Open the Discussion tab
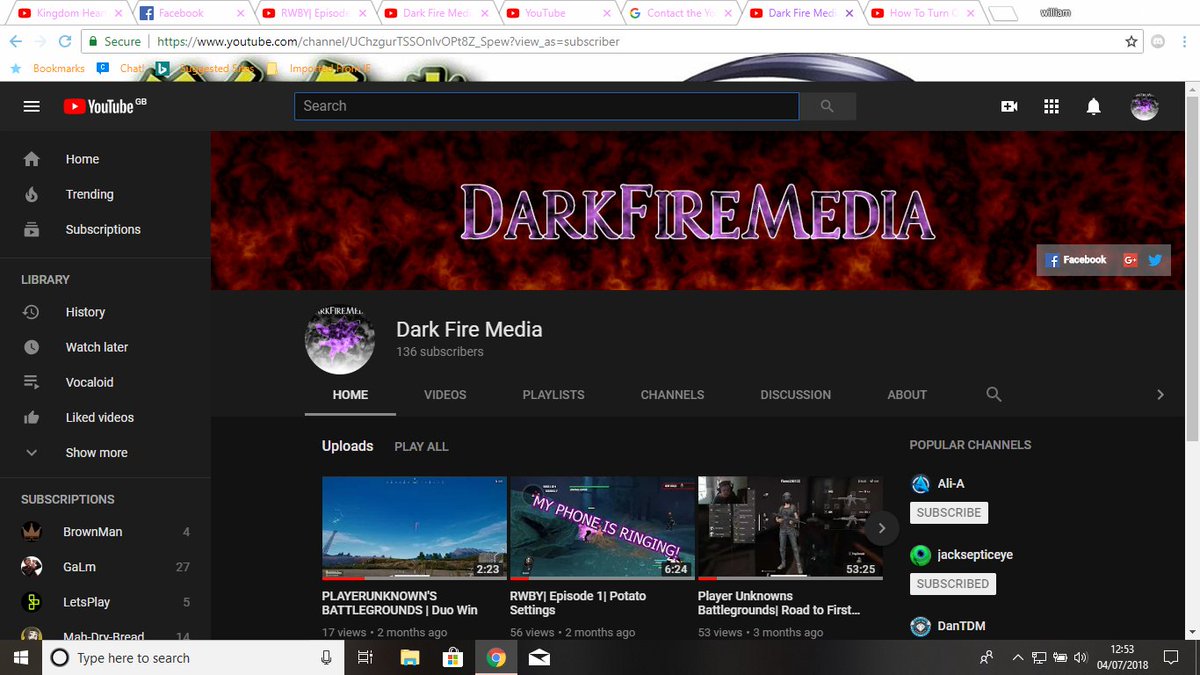This screenshot has width=1200, height=675. coord(795,395)
